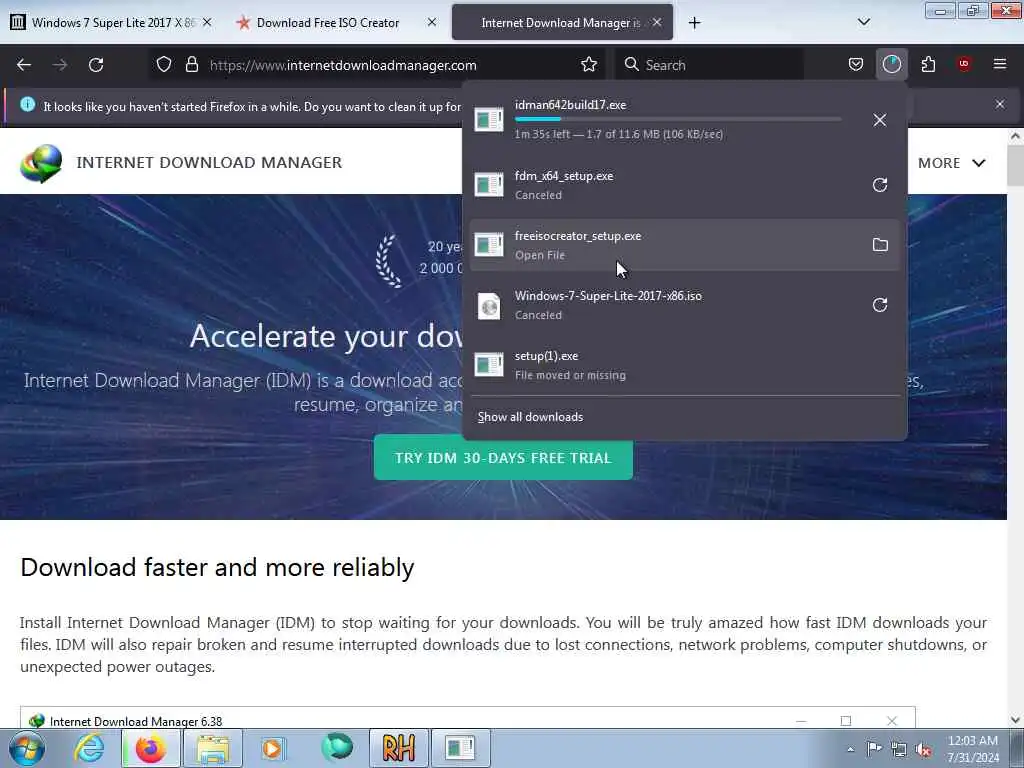This screenshot has height=768, width=1024.
Task: Open the Firefox hamburger menu
Action: coord(1000,64)
